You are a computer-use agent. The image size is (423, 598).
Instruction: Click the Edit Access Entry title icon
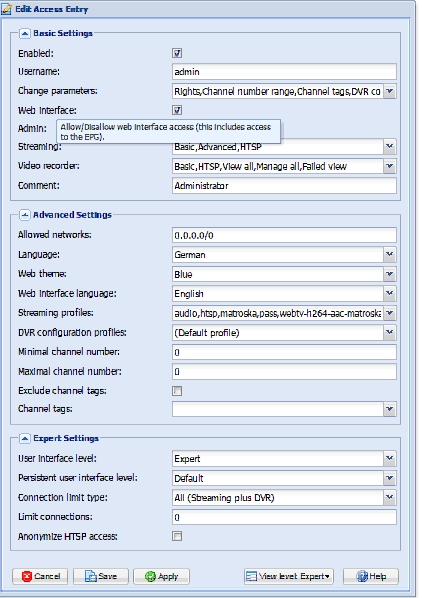point(6,9)
